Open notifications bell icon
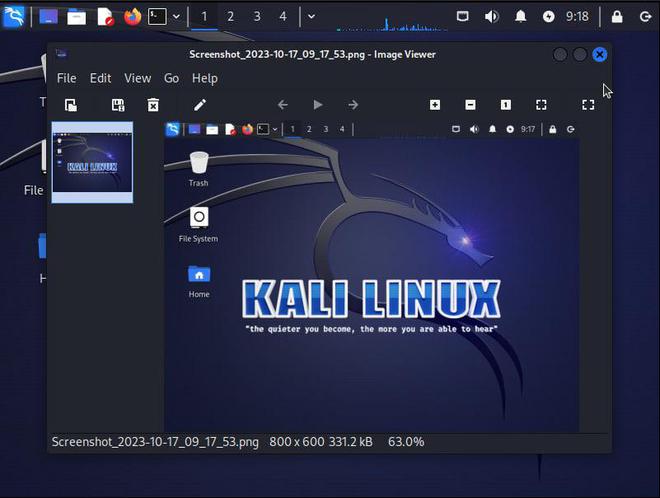Viewport: 660px width, 498px height. click(521, 16)
